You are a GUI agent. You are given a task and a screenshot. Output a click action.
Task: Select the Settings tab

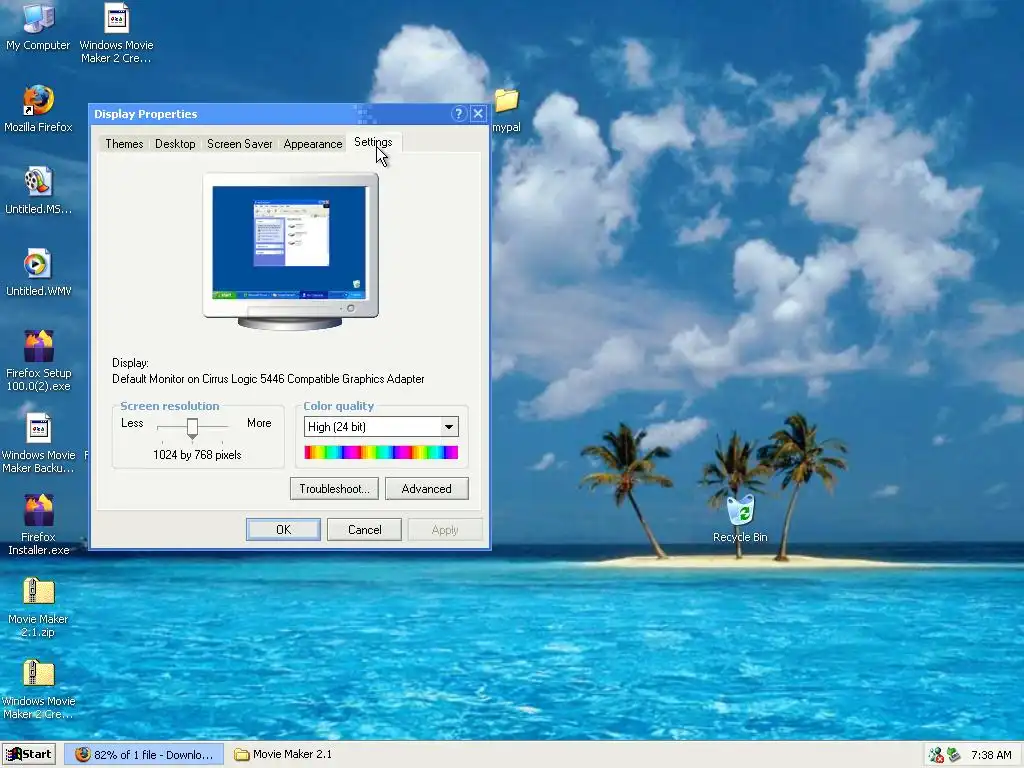[373, 142]
